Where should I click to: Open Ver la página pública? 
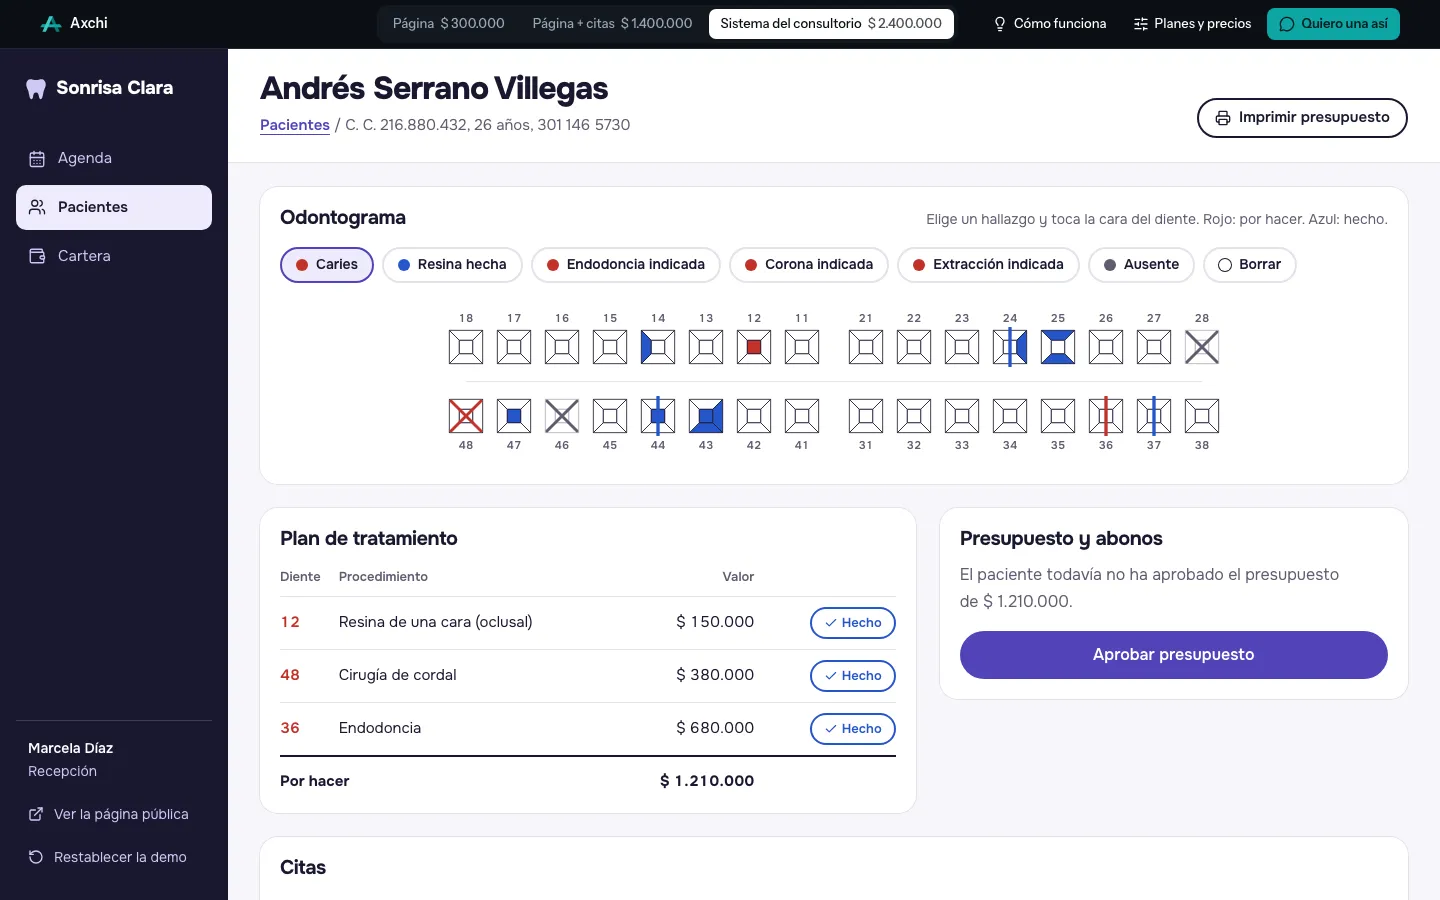pos(108,814)
